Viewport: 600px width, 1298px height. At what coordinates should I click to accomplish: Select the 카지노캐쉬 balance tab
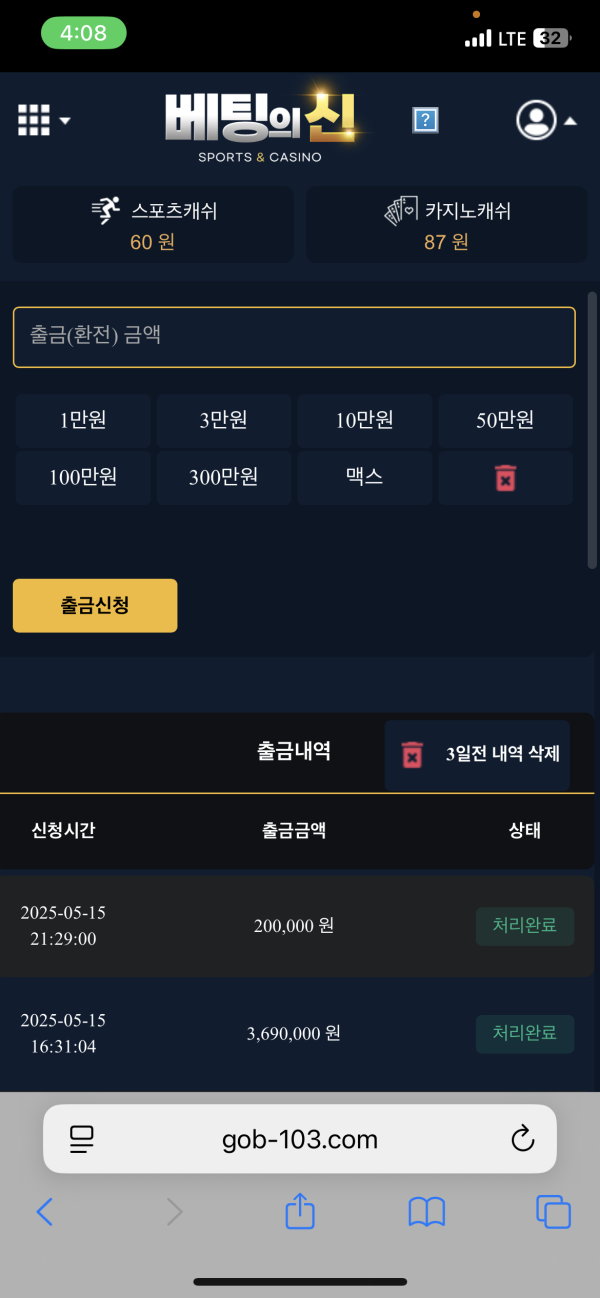click(446, 225)
